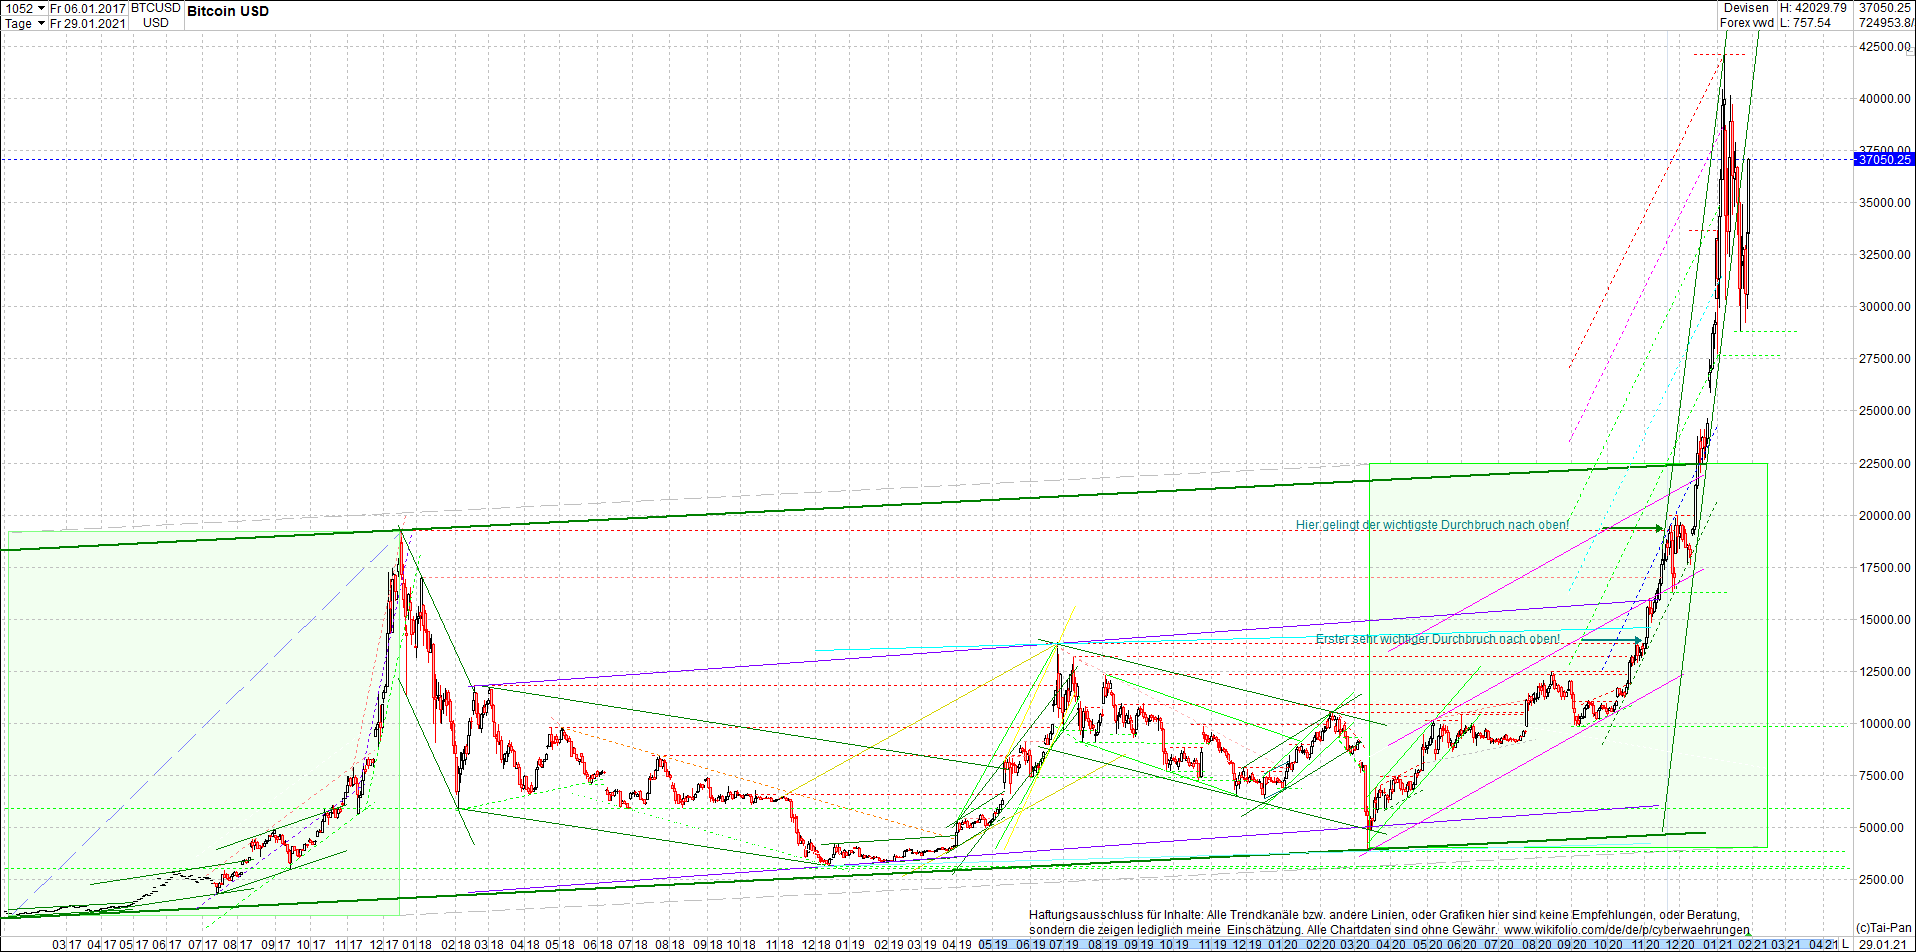Click the L toggle beside 29.01.21
Screen dimensions: 1916x952
point(1846,944)
